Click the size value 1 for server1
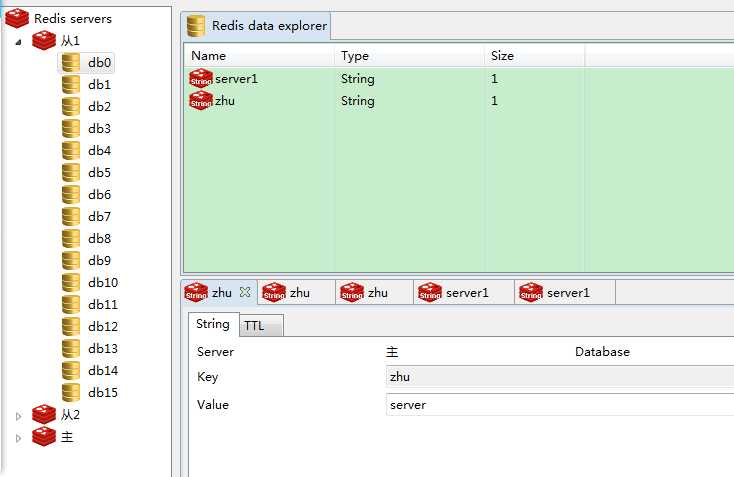 point(494,79)
